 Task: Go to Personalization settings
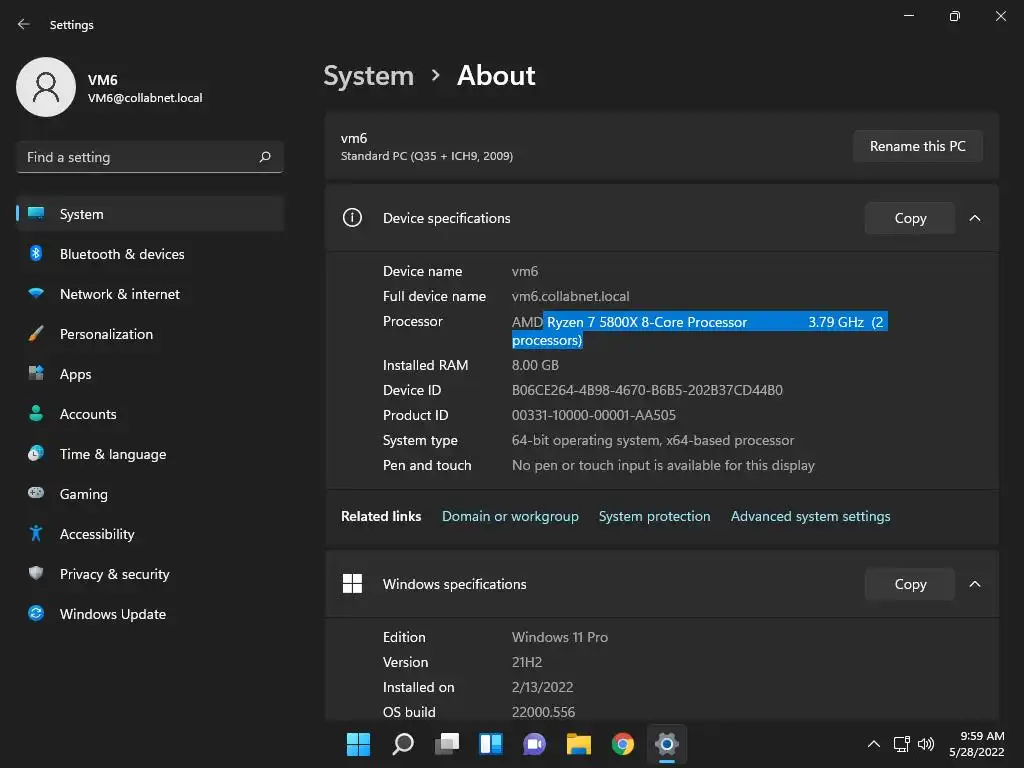(x=150, y=334)
